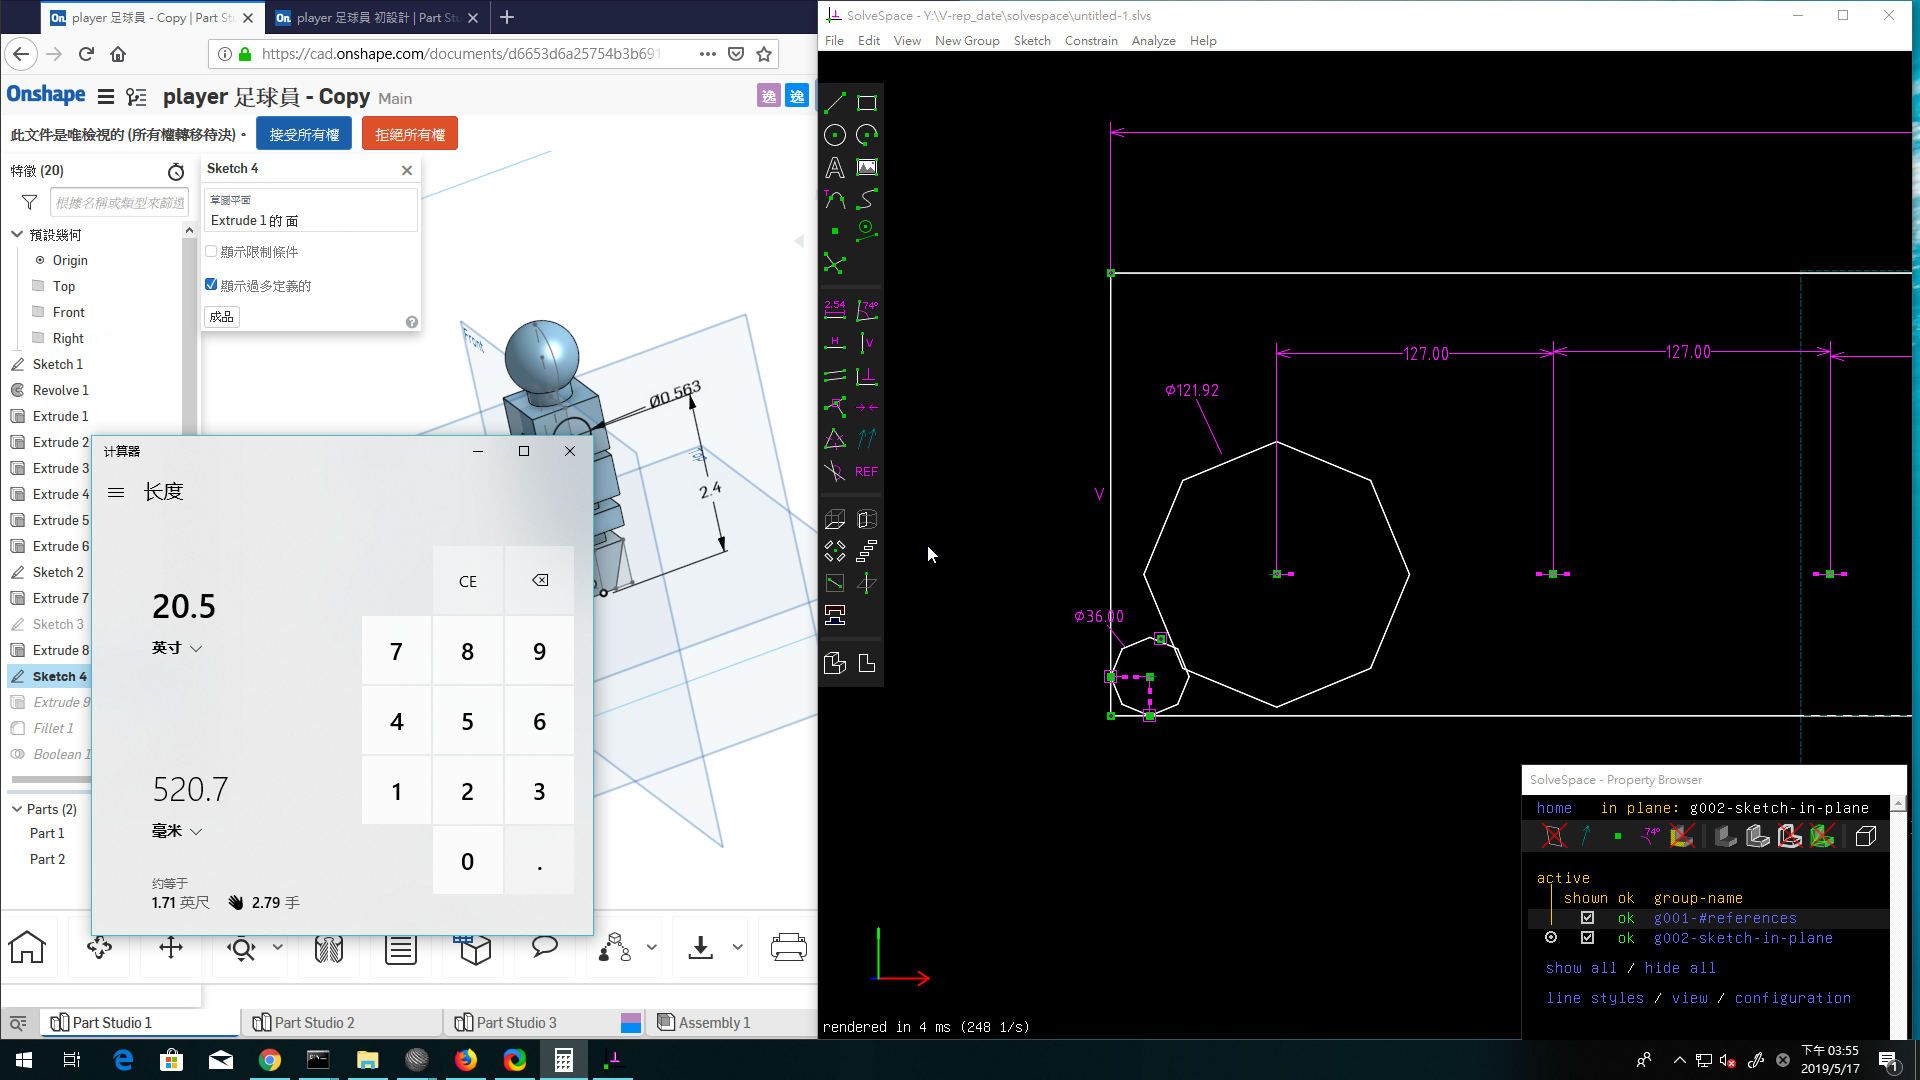Select the line segment tool in SolveSpace
1920x1080 pixels.
coord(834,103)
